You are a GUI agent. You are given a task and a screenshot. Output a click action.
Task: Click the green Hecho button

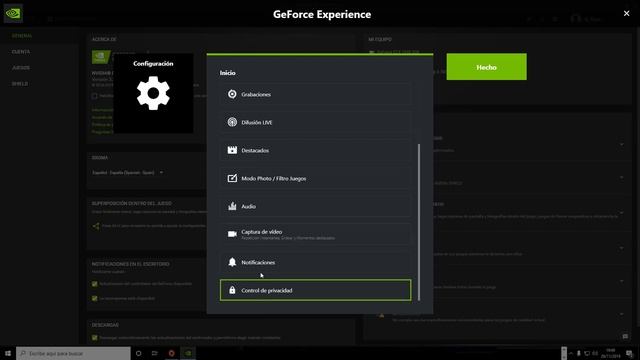(487, 67)
